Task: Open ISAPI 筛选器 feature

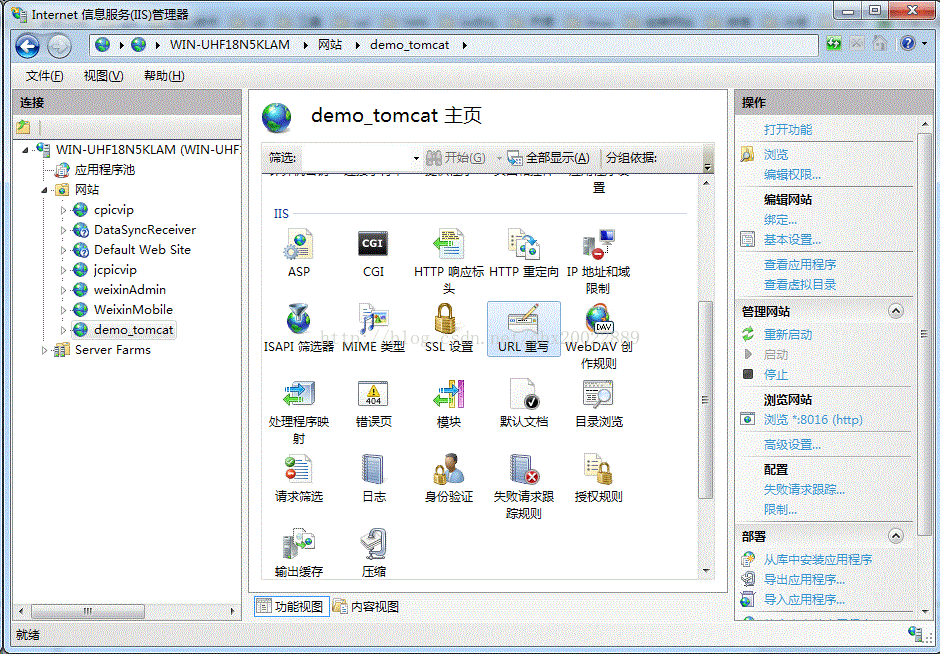Action: [299, 328]
